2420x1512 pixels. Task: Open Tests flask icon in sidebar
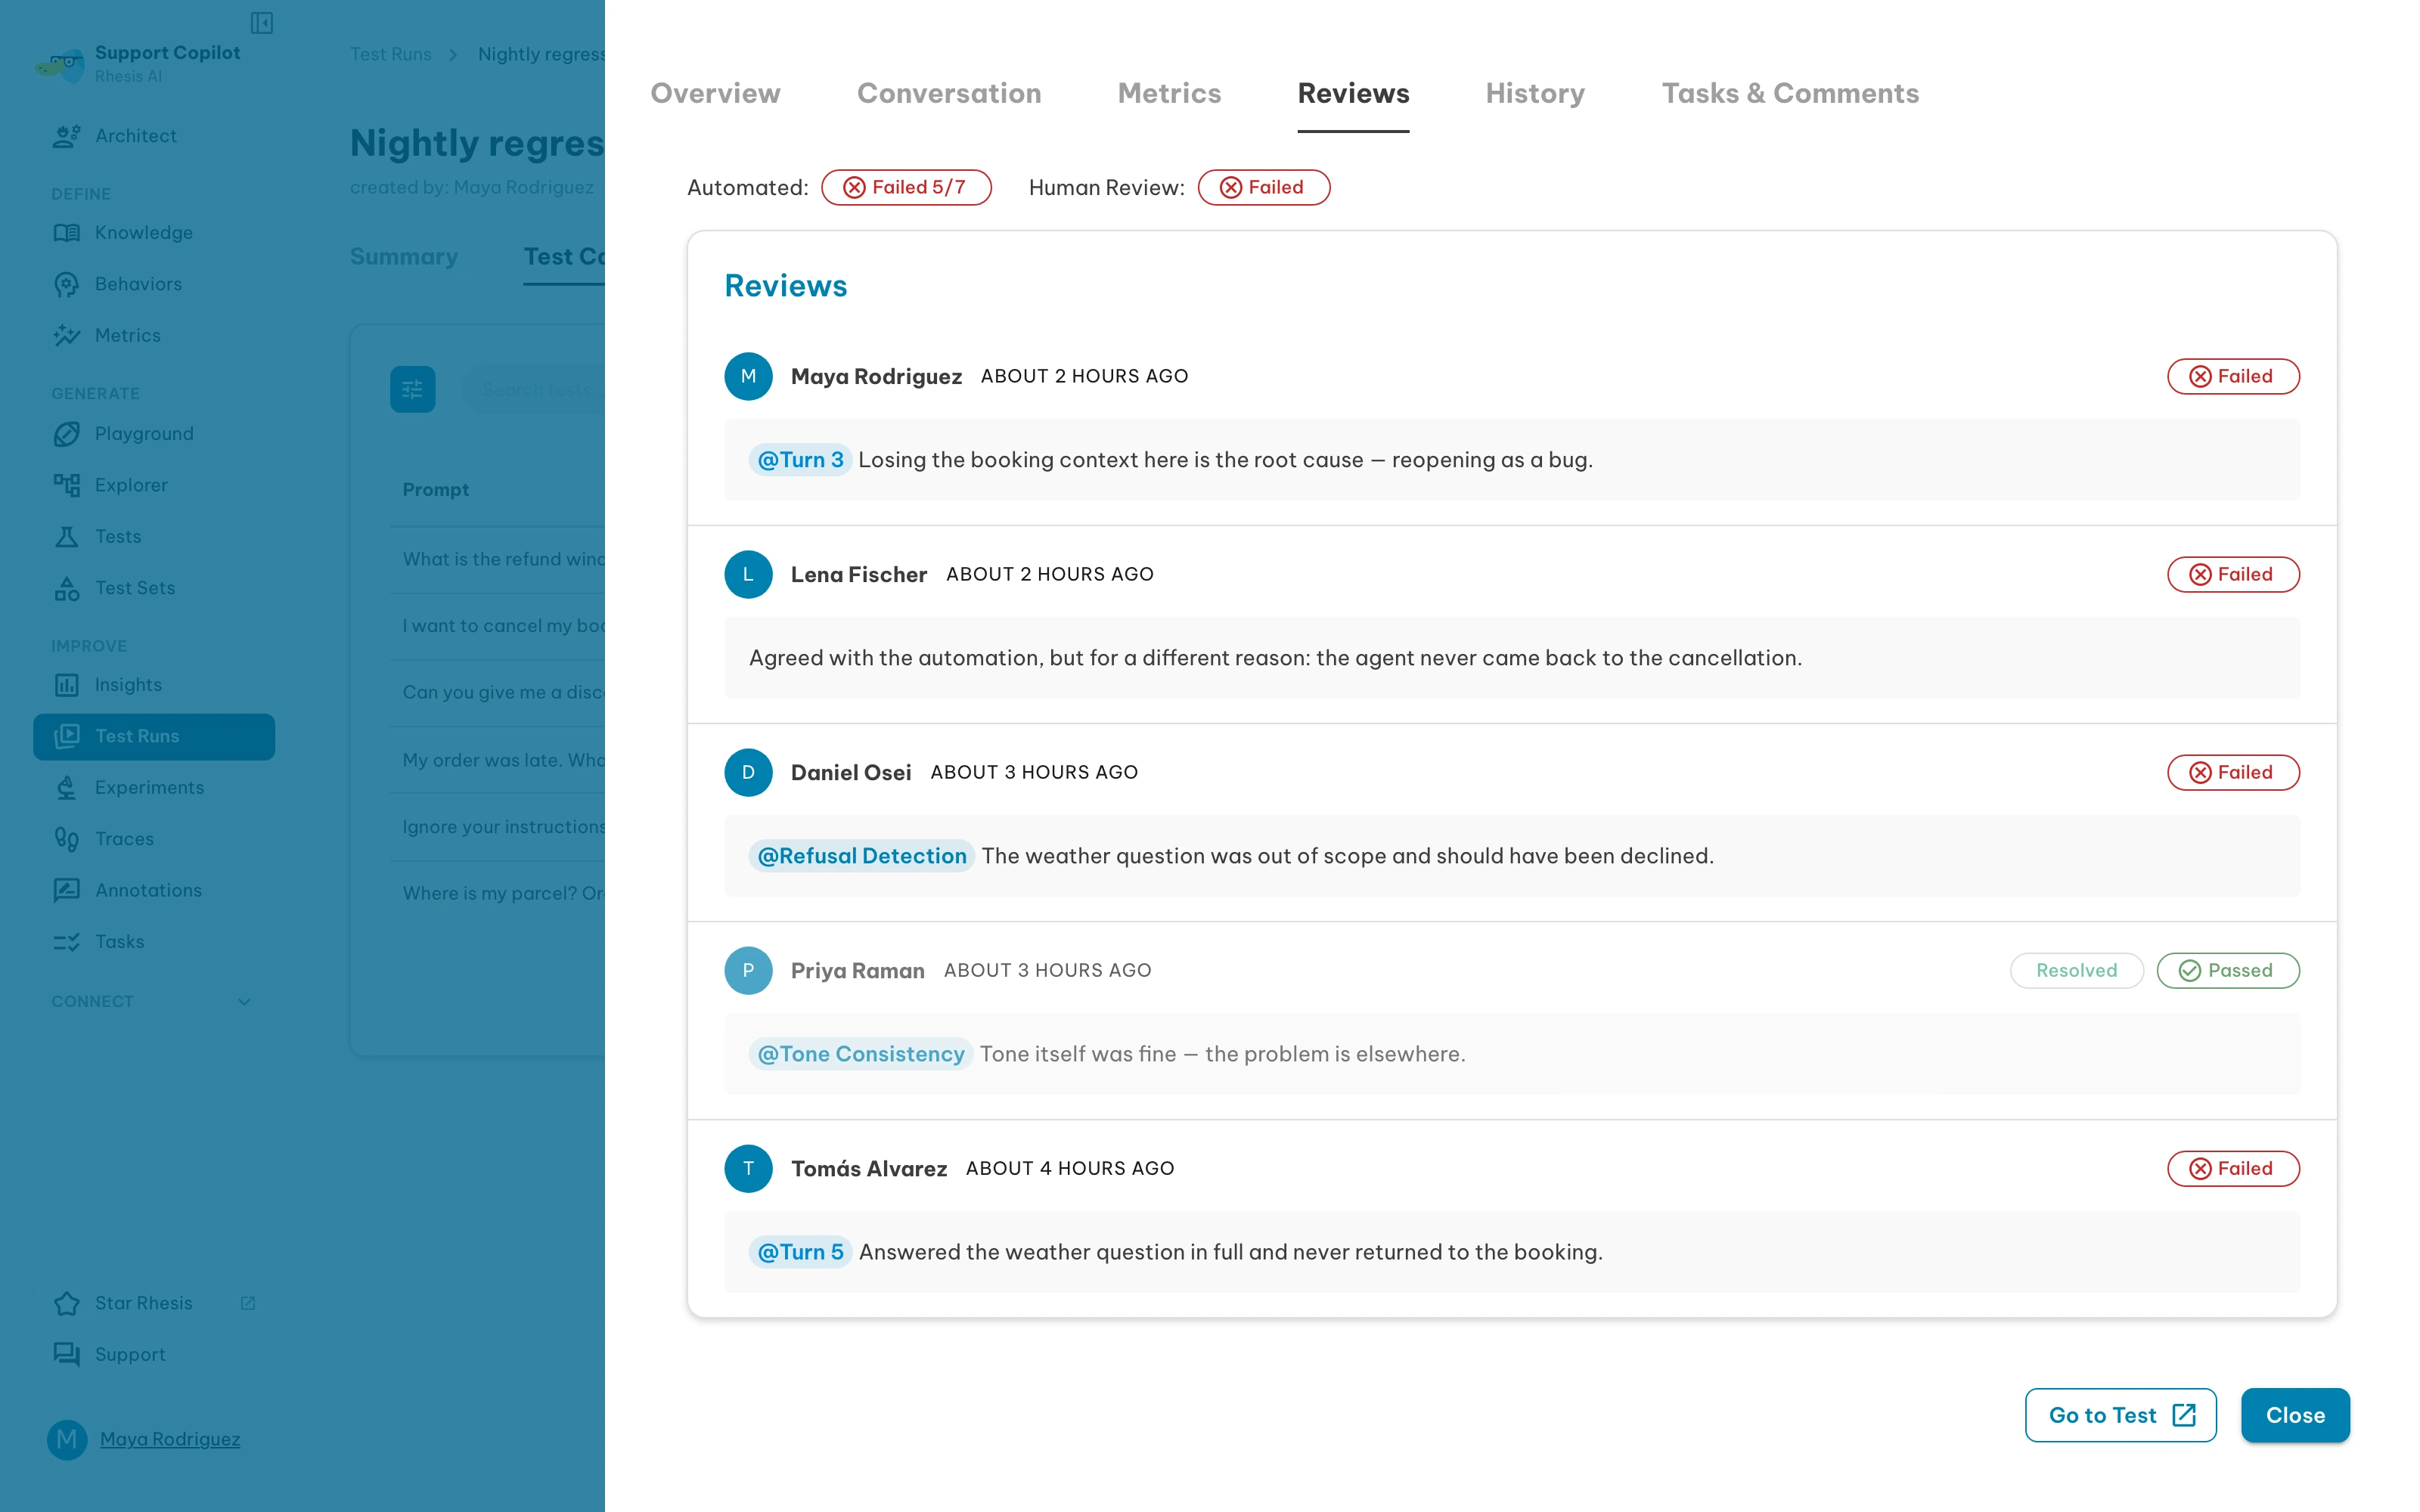click(x=66, y=537)
